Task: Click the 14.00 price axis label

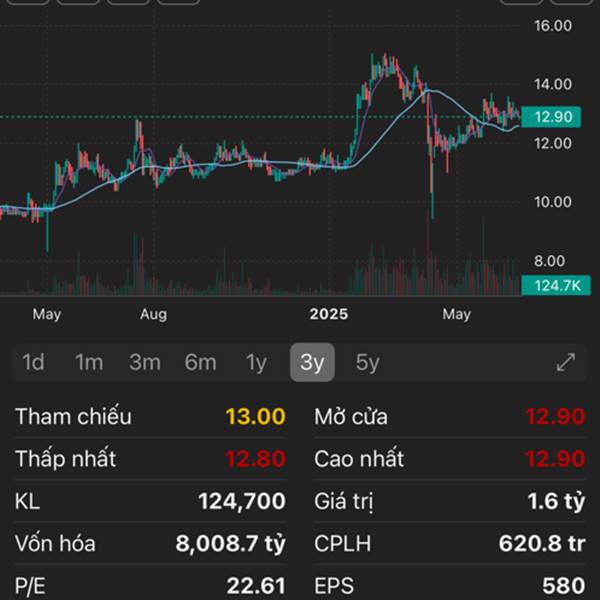Action: pos(553,84)
